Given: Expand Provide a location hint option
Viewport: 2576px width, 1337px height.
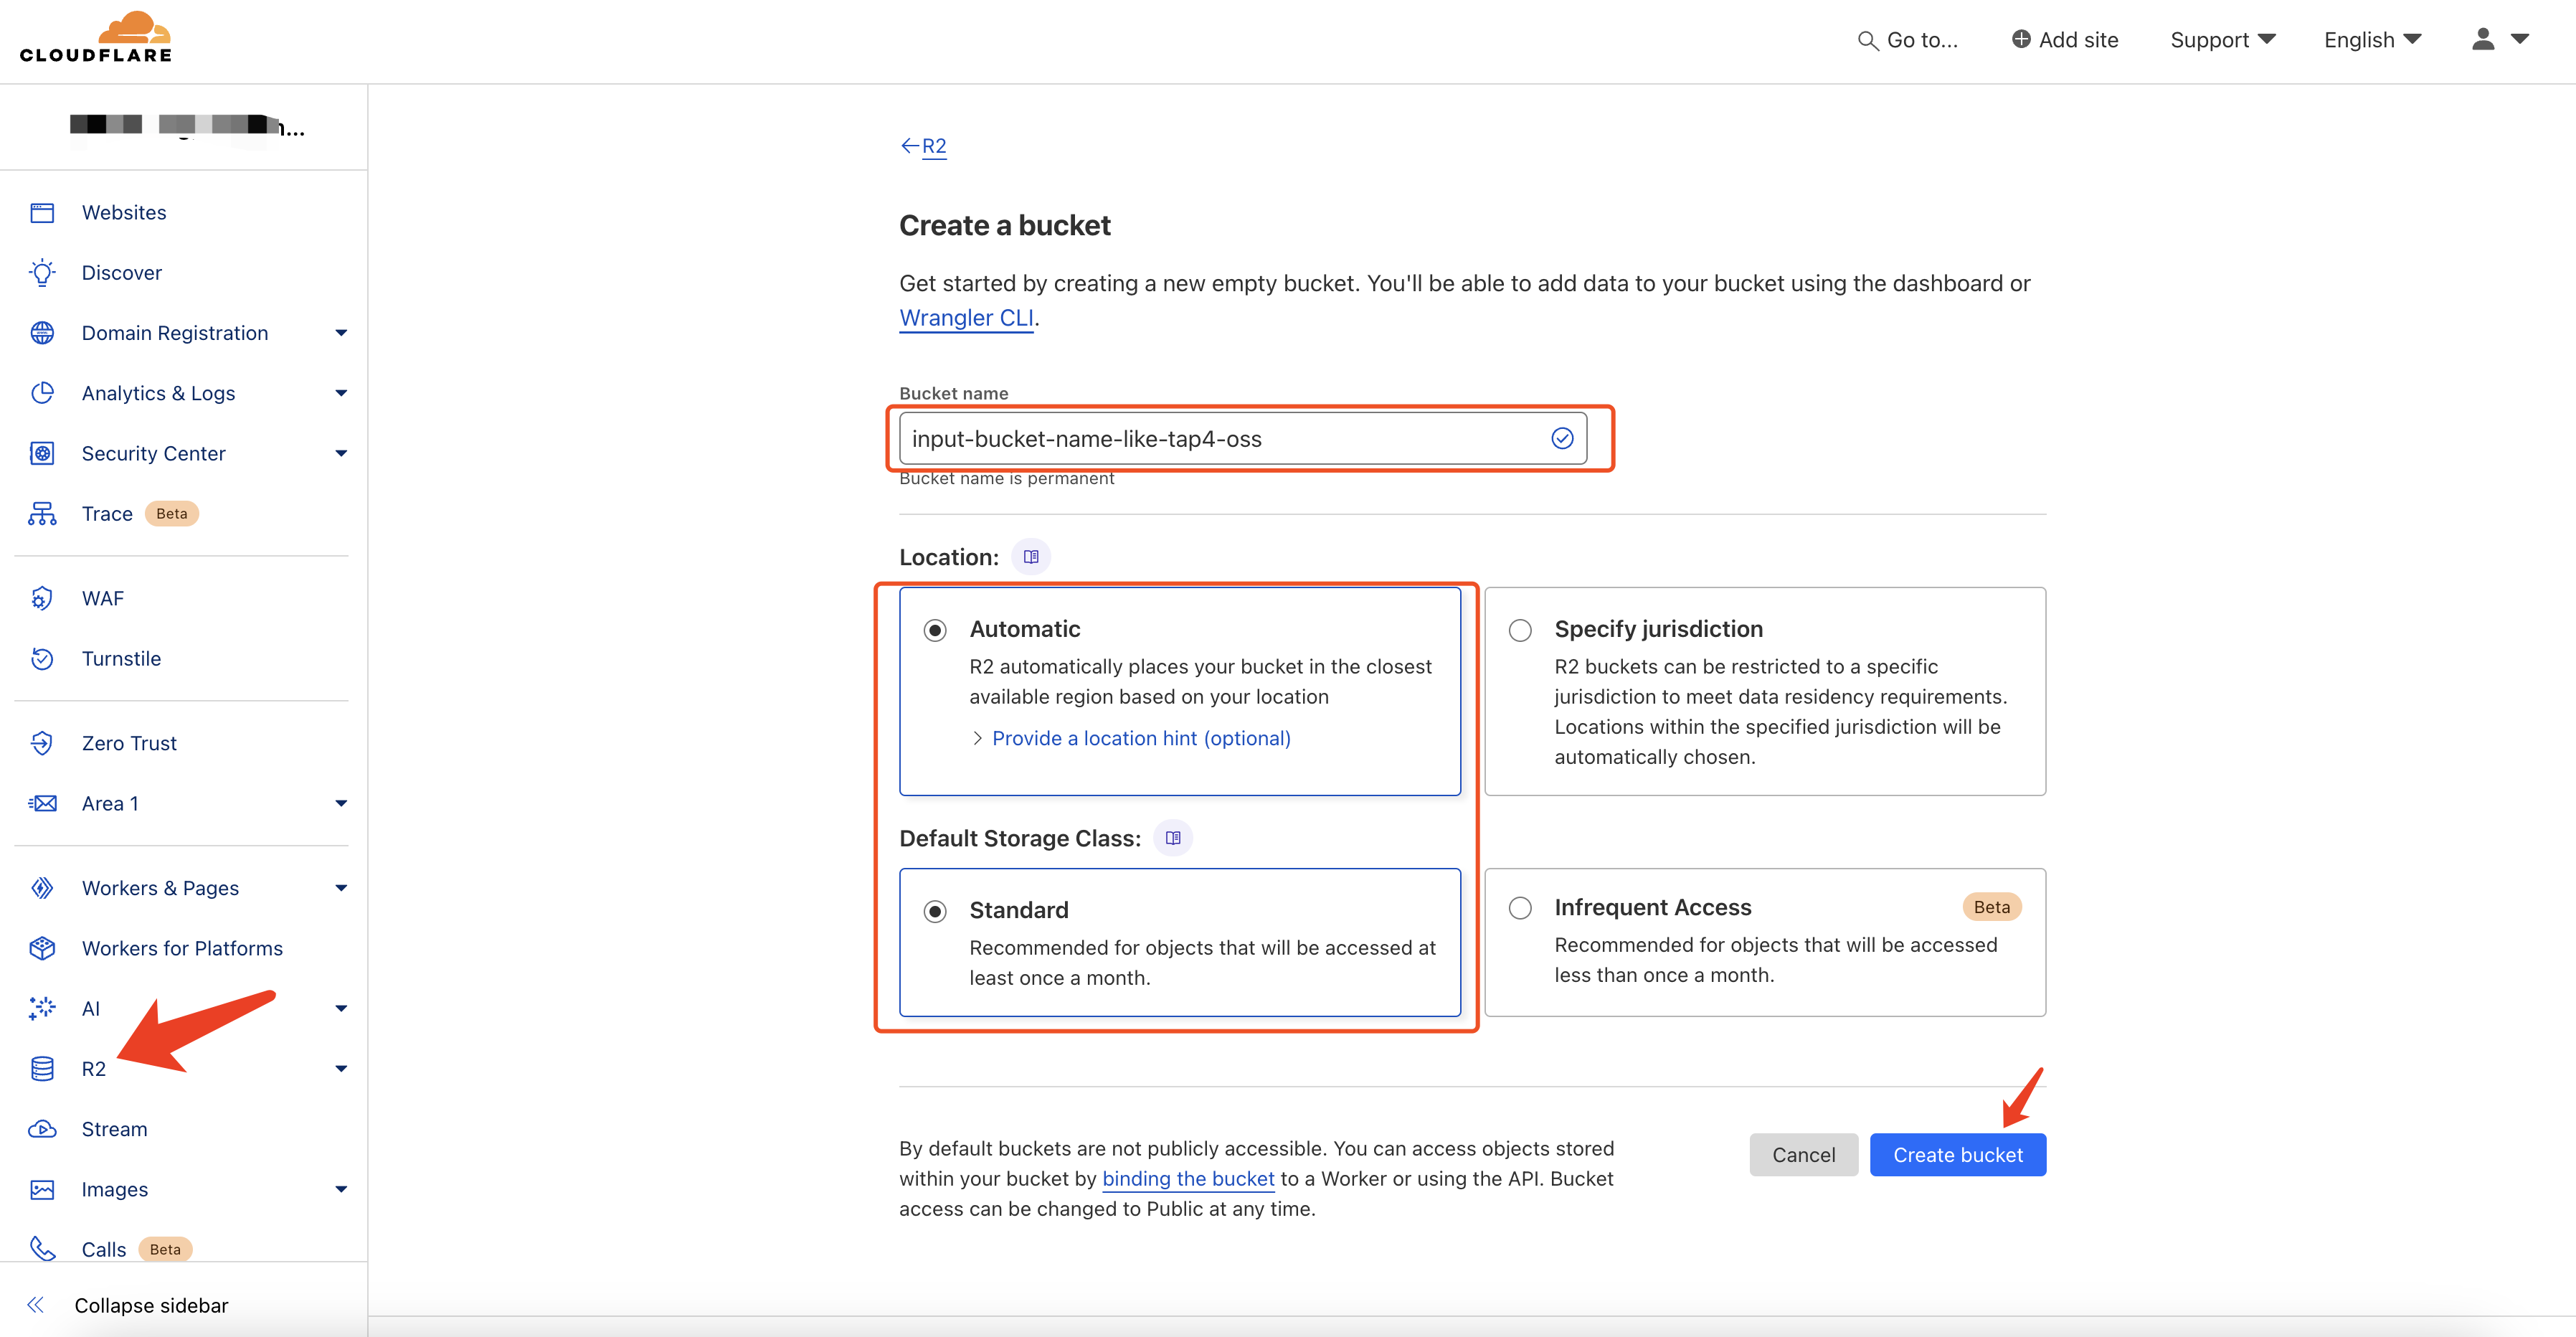Looking at the screenshot, I should click(1140, 738).
